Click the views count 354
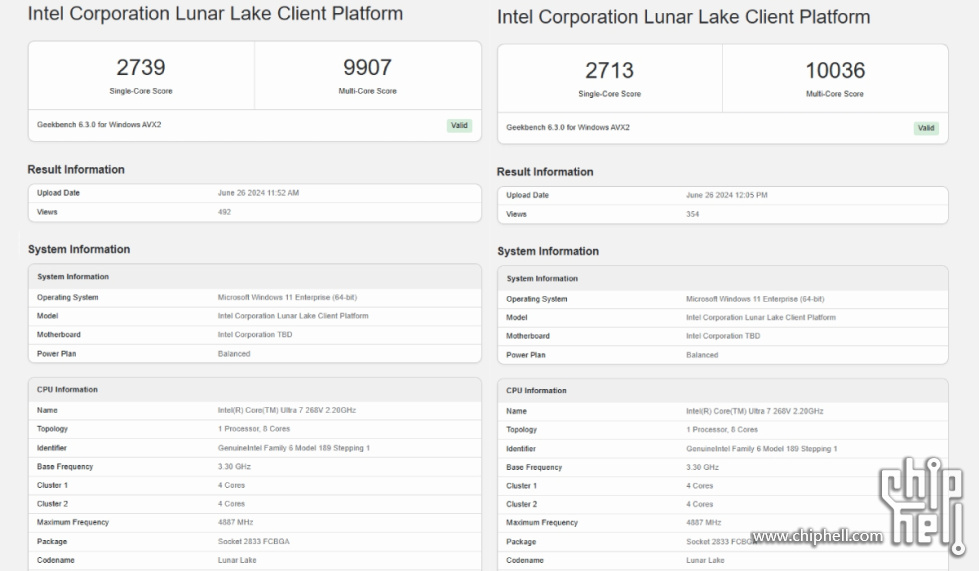This screenshot has height=571, width=979. pos(692,214)
